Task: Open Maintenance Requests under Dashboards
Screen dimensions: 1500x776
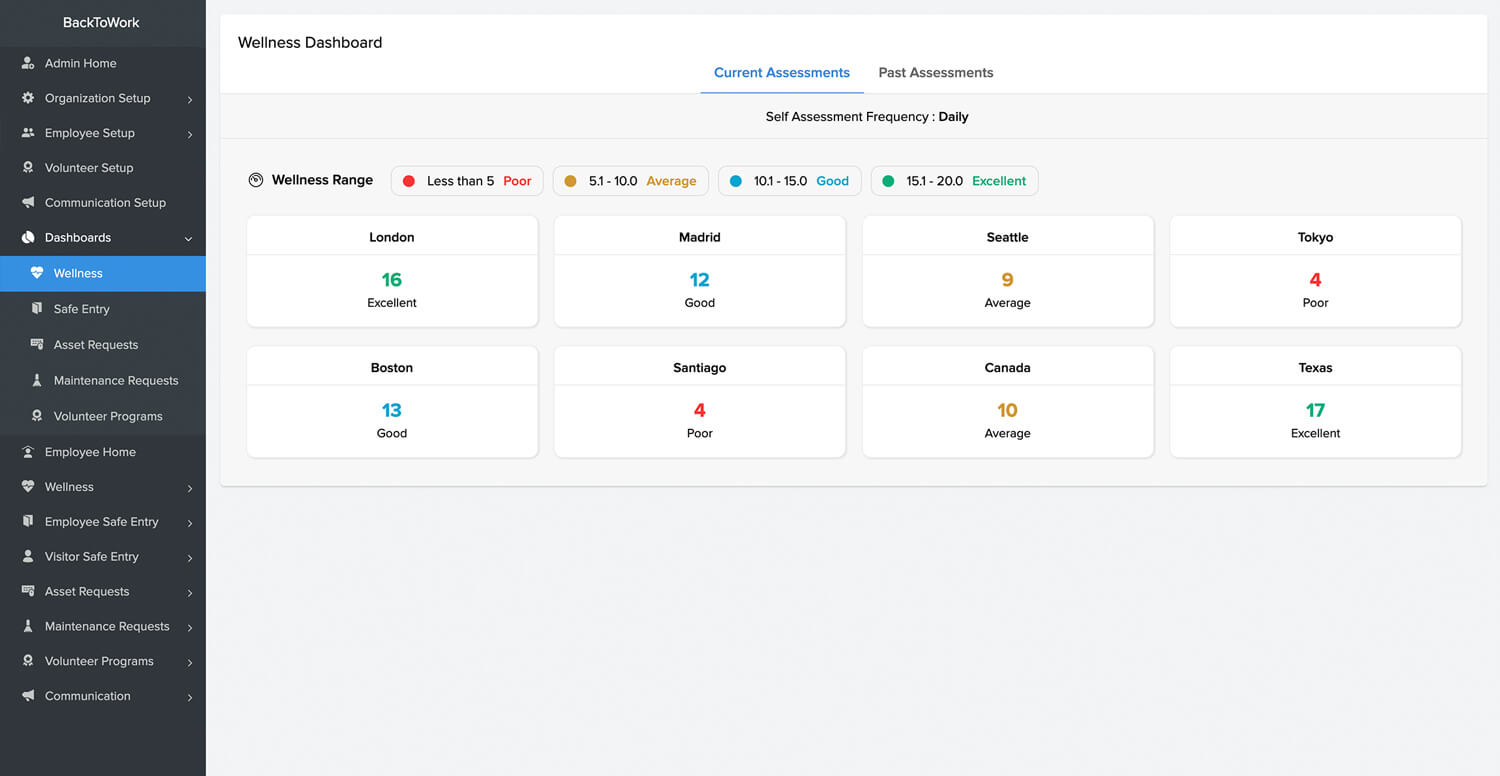Action: tap(116, 381)
